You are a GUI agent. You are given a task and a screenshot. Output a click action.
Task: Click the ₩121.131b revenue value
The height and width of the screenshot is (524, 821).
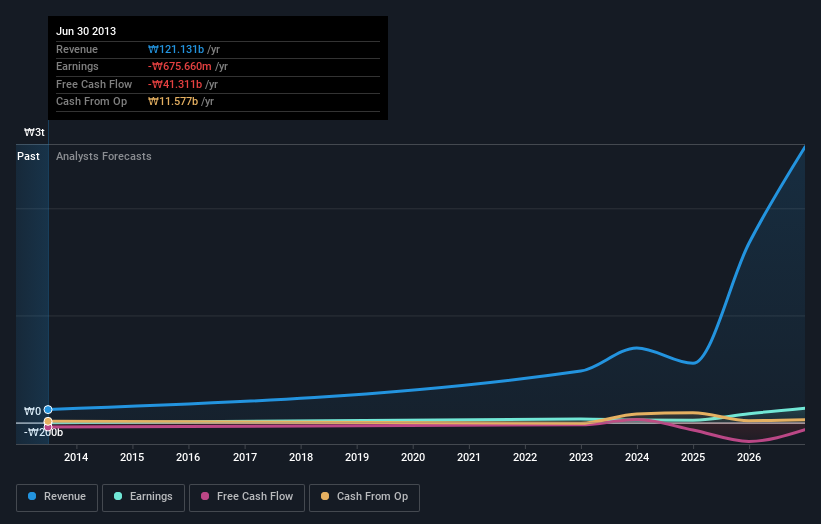pos(176,49)
